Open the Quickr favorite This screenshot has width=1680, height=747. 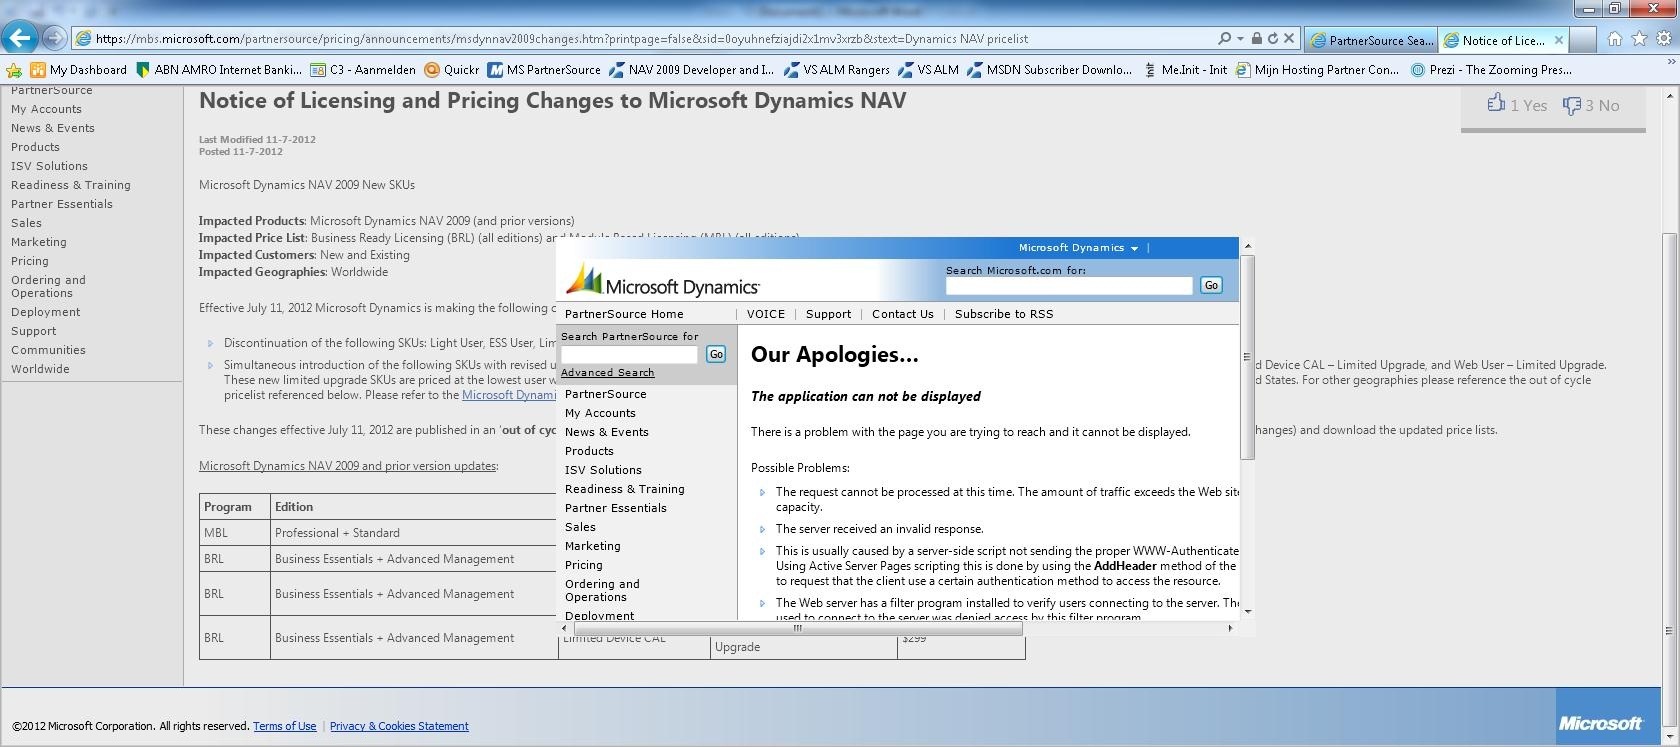tap(452, 70)
